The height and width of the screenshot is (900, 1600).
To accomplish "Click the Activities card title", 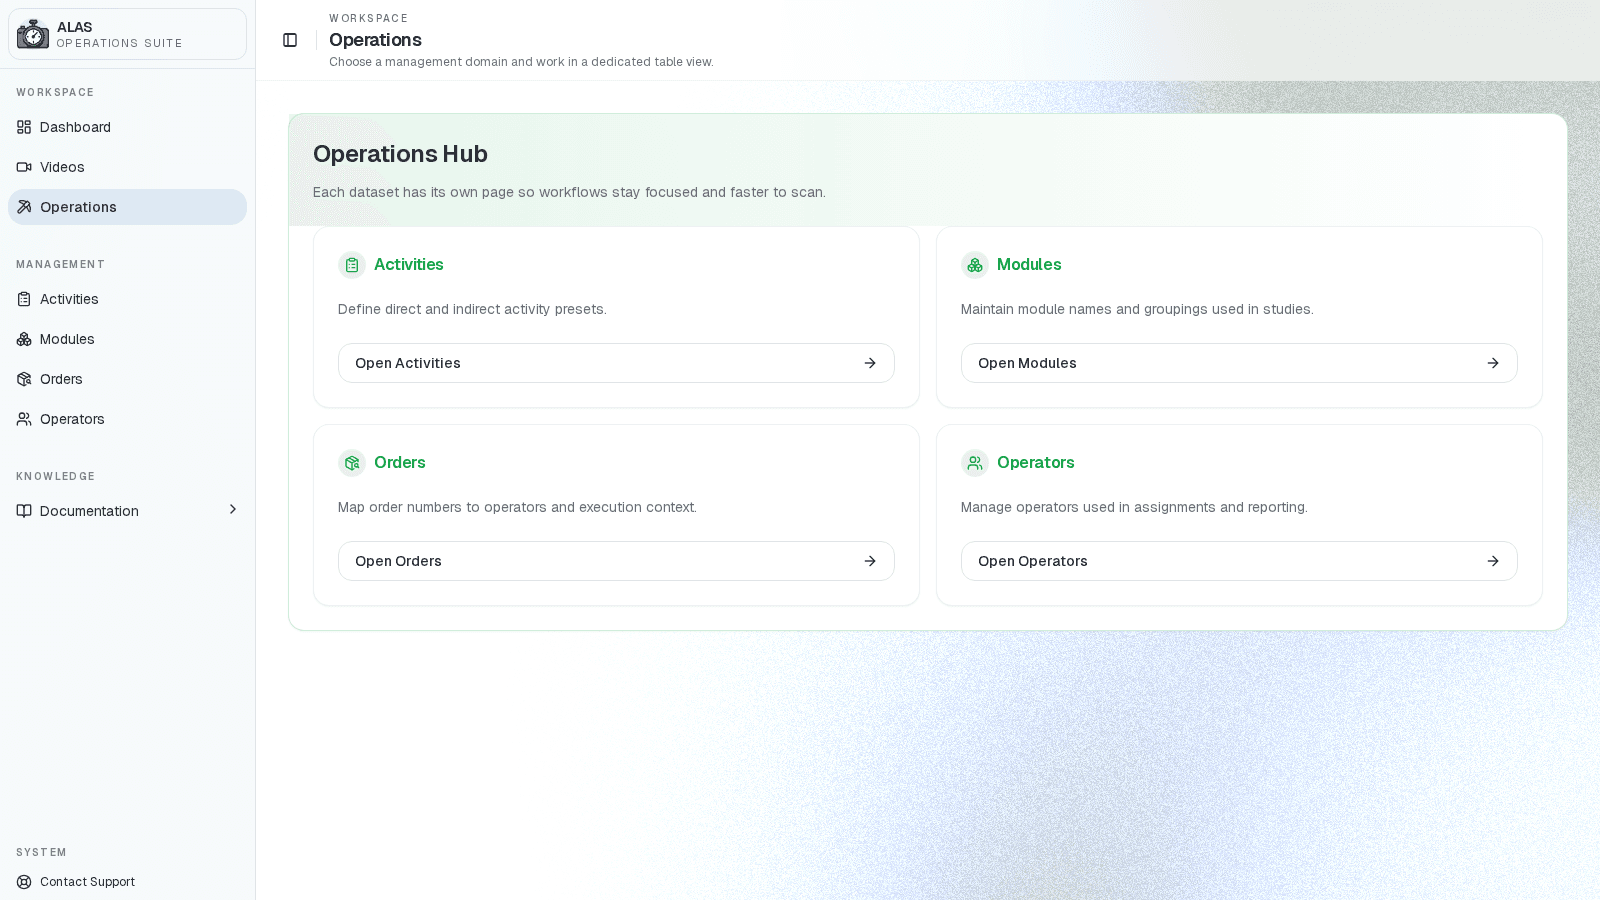I will pos(409,265).
